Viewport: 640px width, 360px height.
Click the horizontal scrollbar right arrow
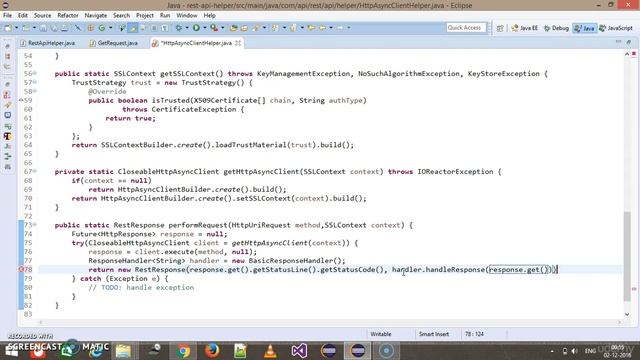click(619, 322)
